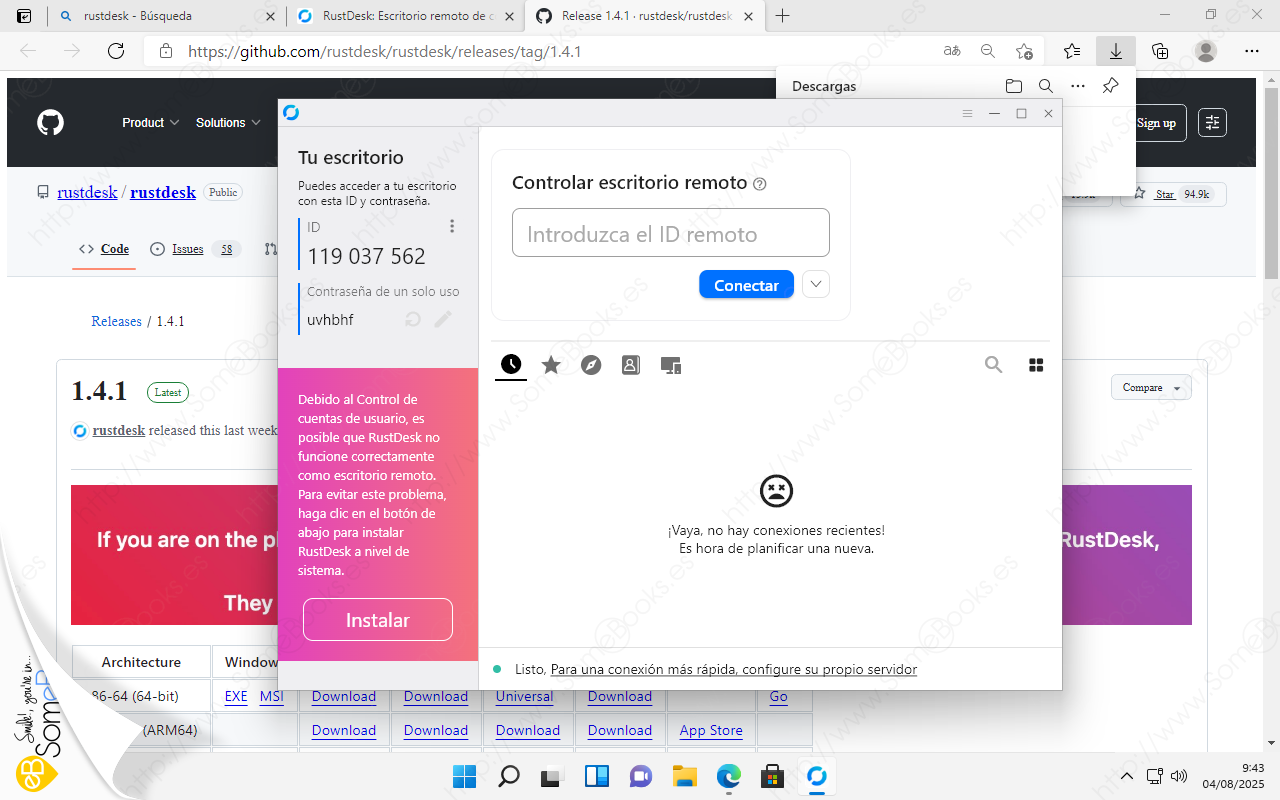Image resolution: width=1280 pixels, height=800 pixels.
Task: Reload the page in Edge
Action: [x=116, y=51]
